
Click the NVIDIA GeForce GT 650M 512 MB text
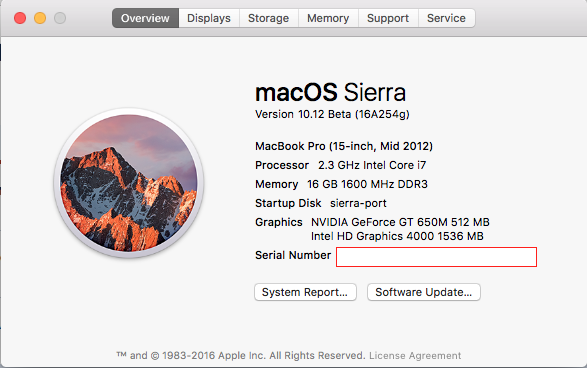pos(400,222)
